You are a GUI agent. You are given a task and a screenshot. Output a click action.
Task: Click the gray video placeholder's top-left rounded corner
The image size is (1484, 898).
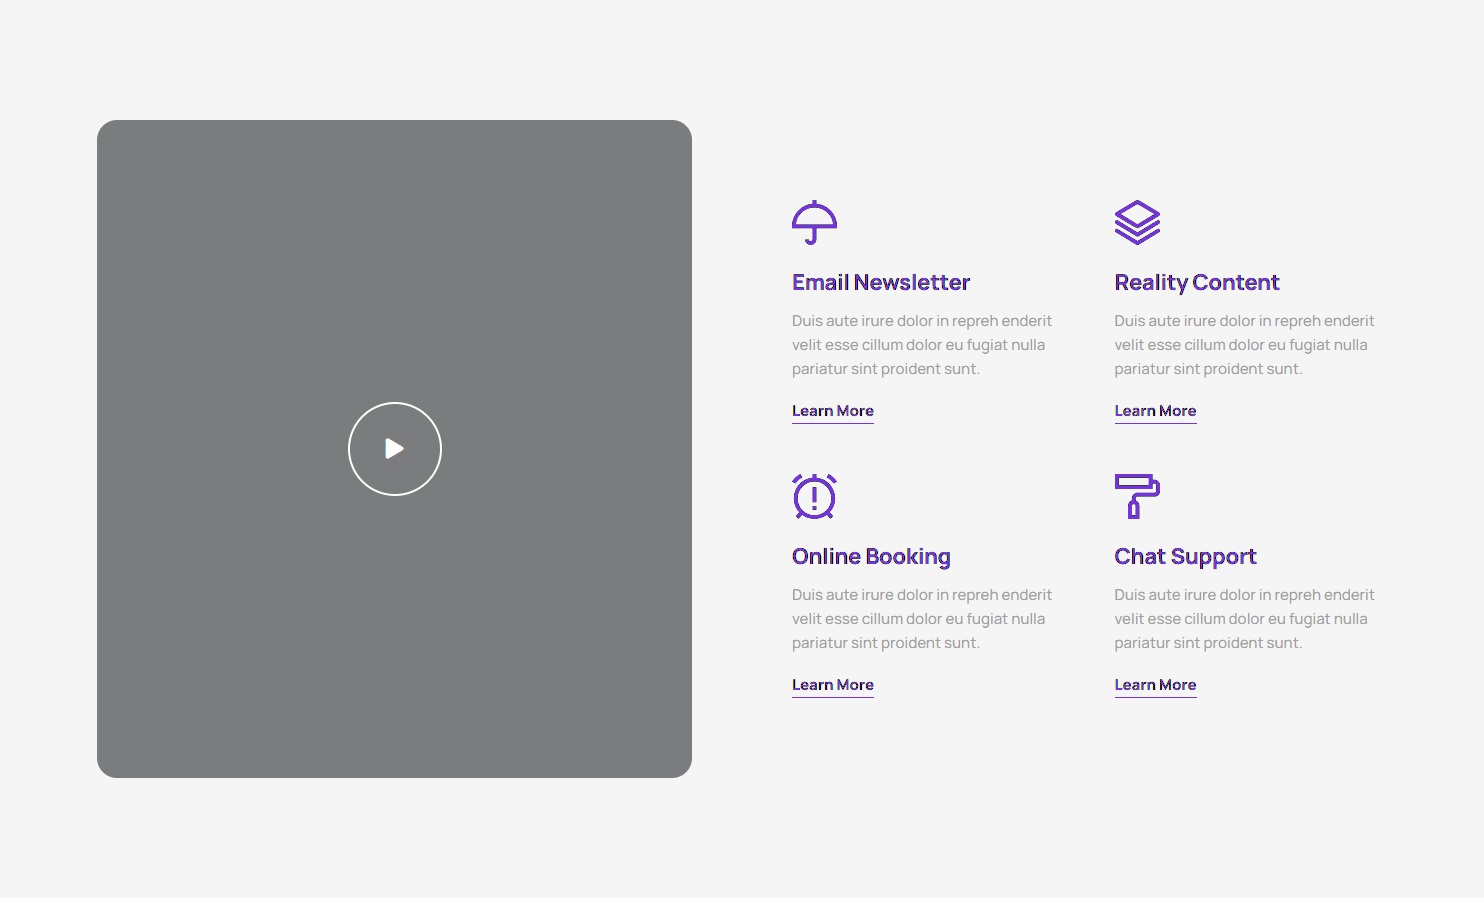point(106,129)
